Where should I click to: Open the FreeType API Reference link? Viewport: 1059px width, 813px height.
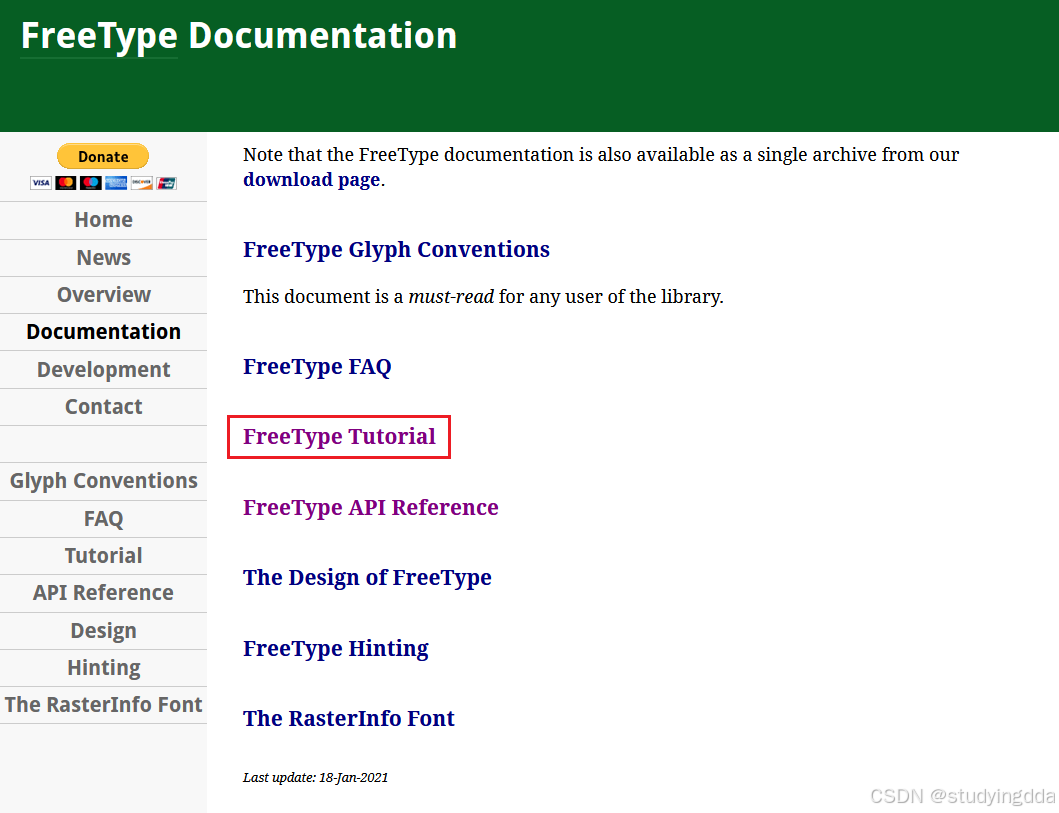click(371, 507)
